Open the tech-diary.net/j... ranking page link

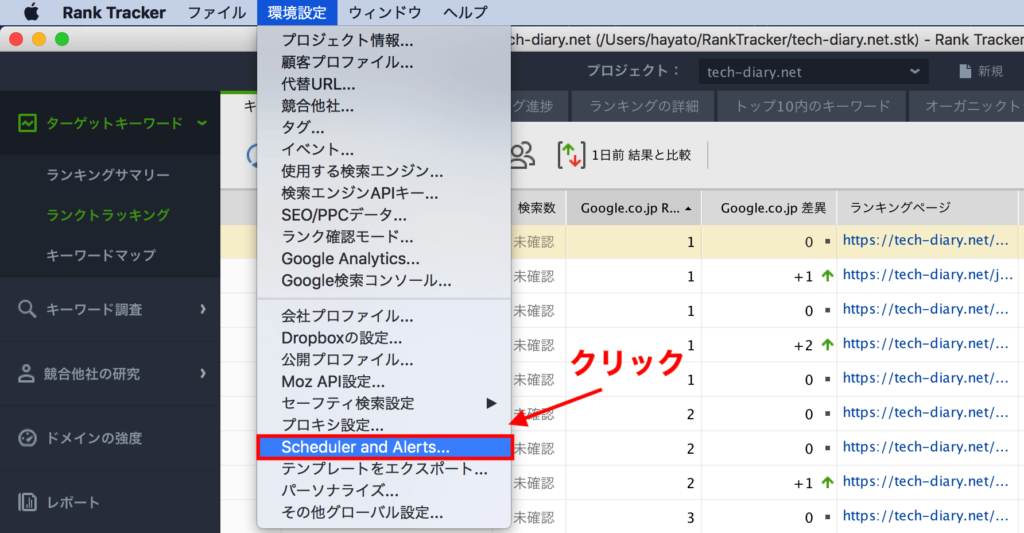tap(927, 275)
